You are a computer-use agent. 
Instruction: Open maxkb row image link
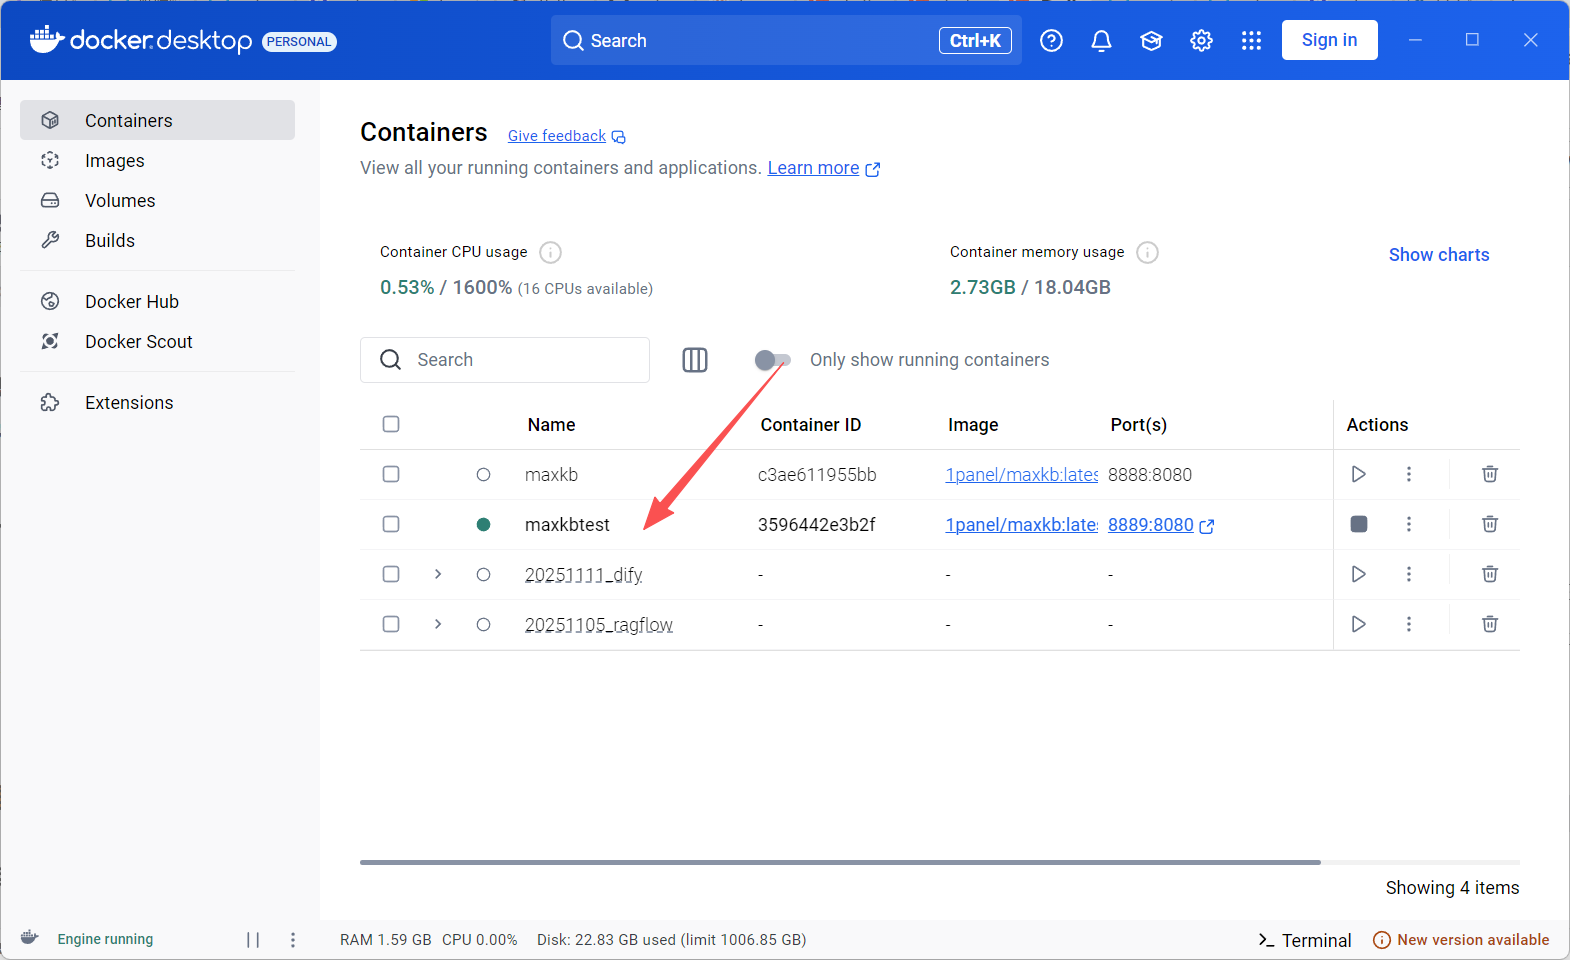point(1022,475)
